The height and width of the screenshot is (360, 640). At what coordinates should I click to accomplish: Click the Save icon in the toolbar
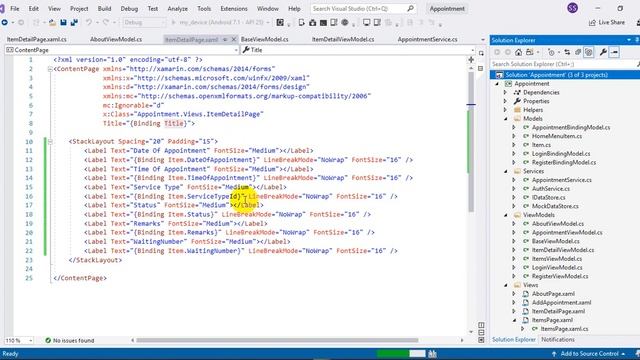point(63,23)
